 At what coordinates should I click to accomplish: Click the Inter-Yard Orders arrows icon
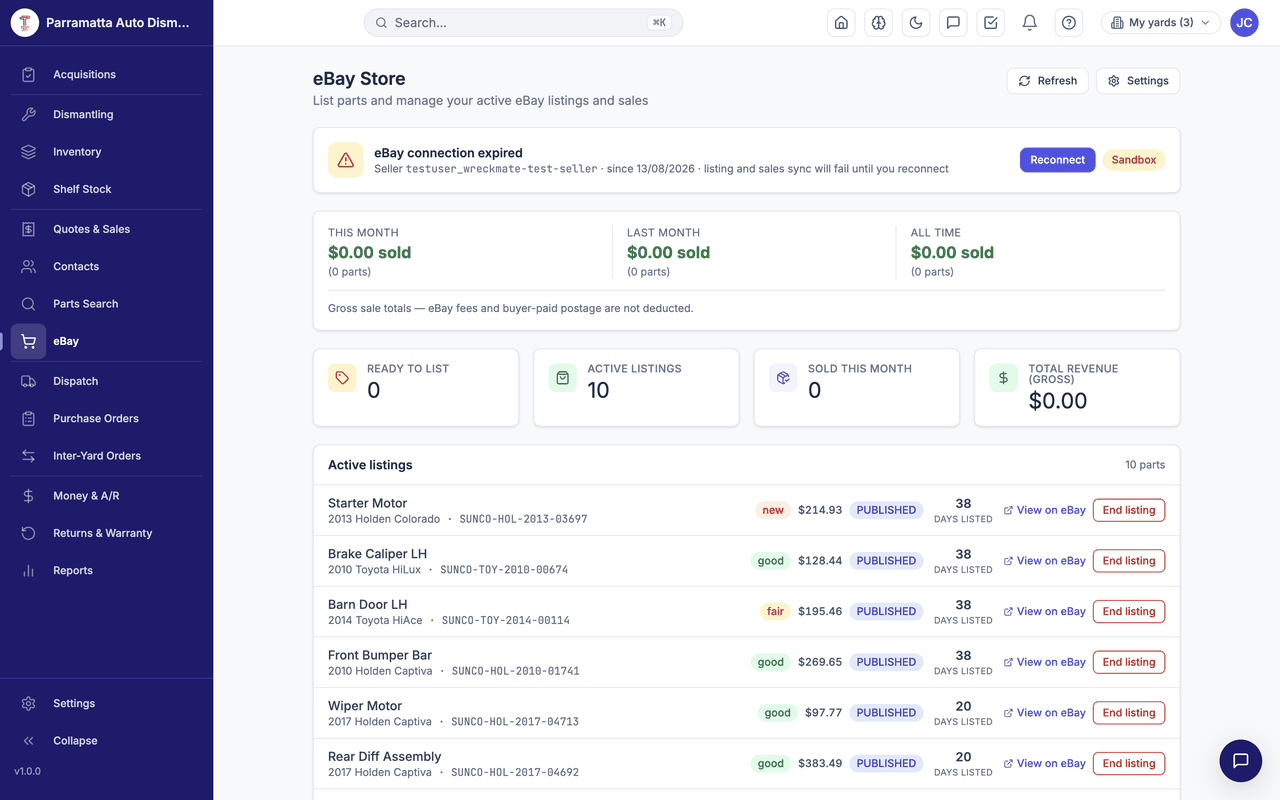click(29, 456)
